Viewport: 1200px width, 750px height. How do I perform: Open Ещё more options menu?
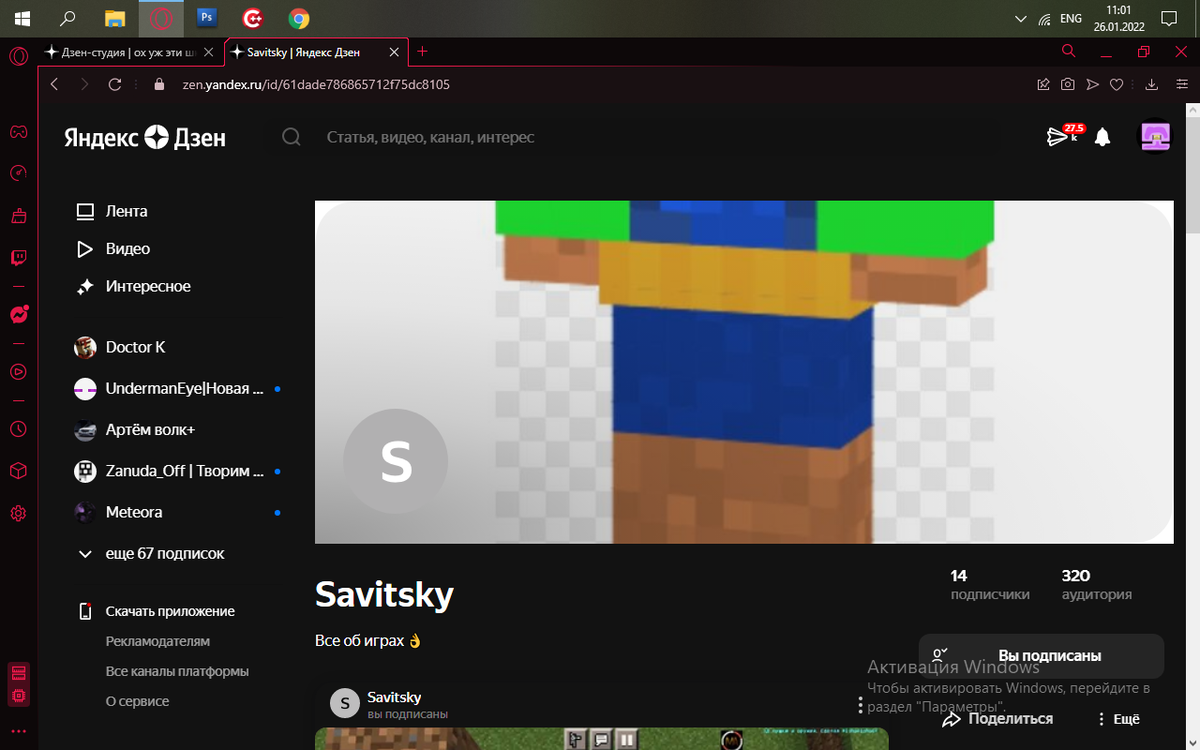pos(1118,719)
